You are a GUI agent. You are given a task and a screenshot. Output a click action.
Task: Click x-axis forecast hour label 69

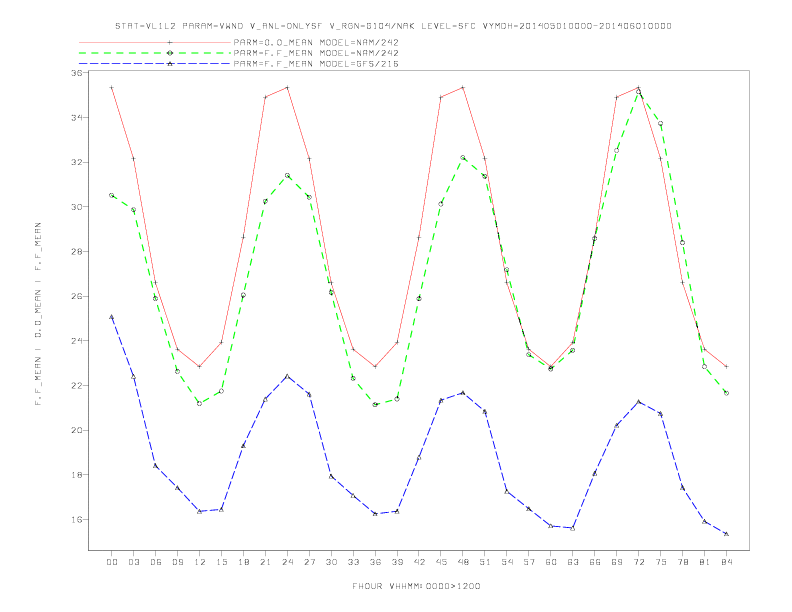point(617,562)
